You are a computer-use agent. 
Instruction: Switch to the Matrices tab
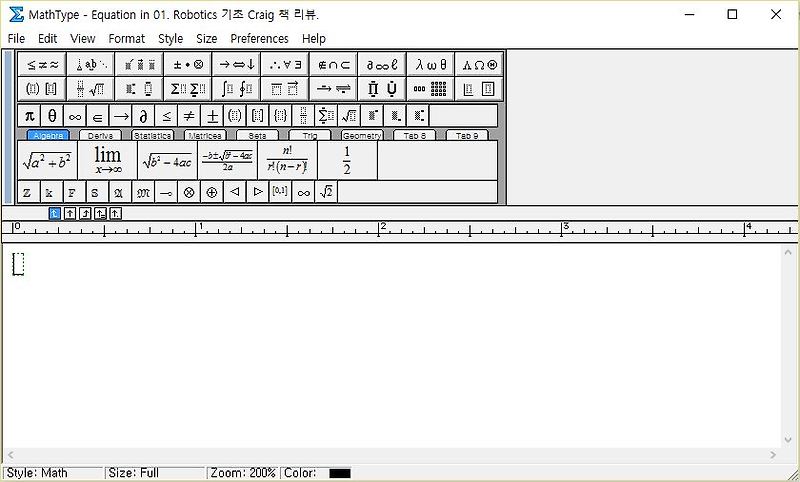pos(205,135)
